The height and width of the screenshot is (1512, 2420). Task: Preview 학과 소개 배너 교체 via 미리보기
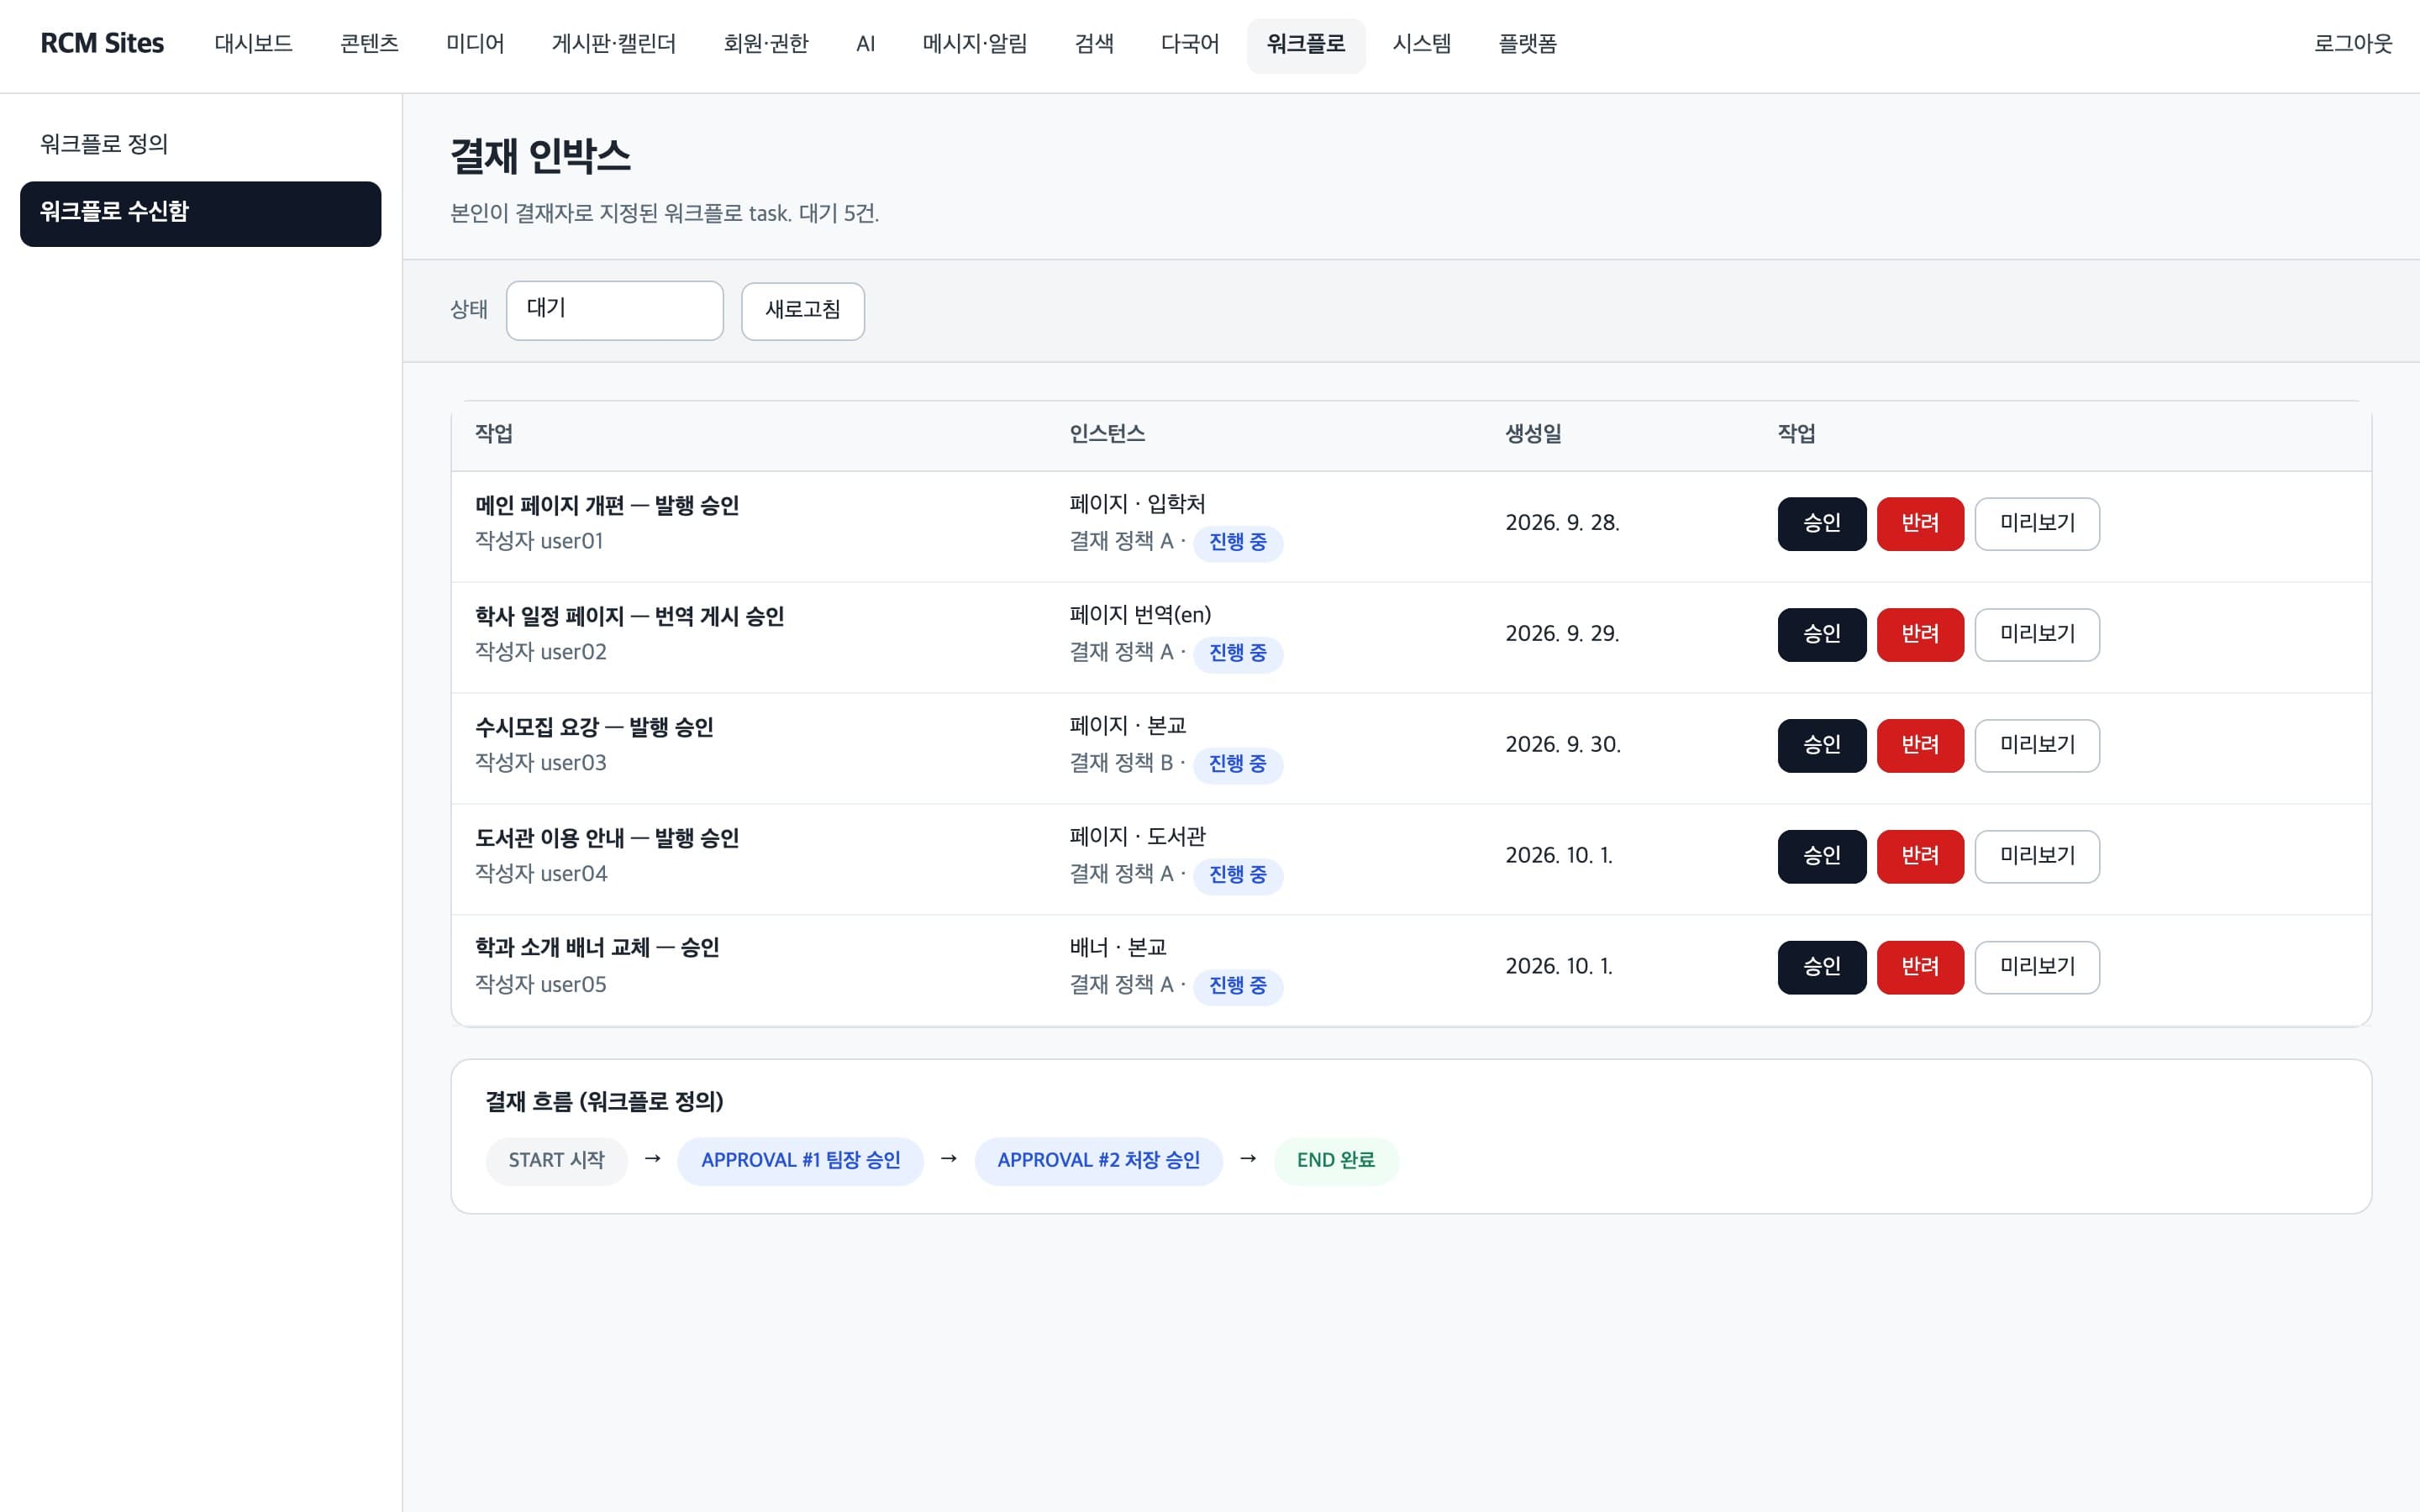point(2037,968)
